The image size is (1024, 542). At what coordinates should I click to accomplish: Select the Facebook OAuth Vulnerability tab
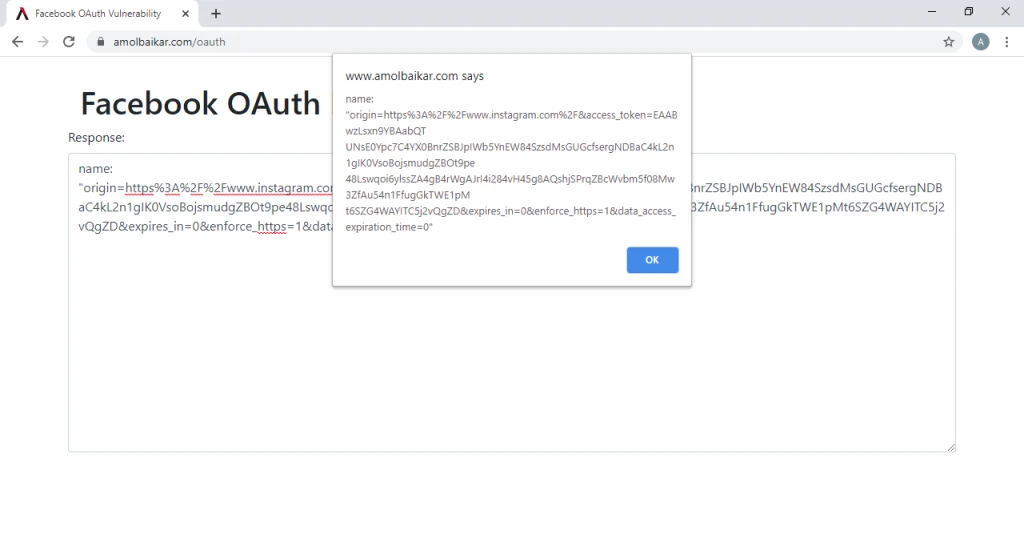pyautogui.click(x=97, y=14)
